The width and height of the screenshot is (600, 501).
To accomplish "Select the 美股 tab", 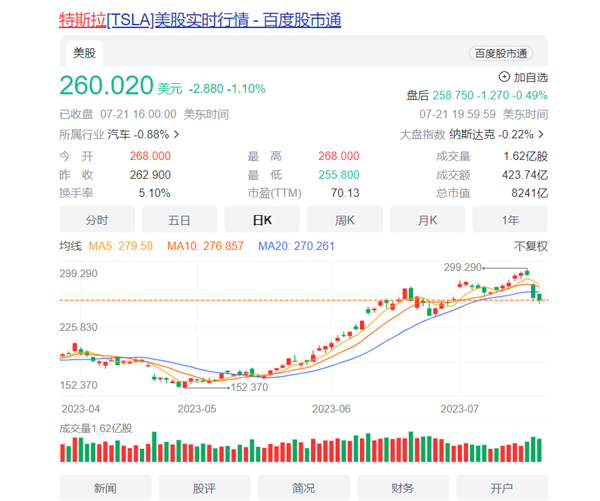I will [x=84, y=53].
